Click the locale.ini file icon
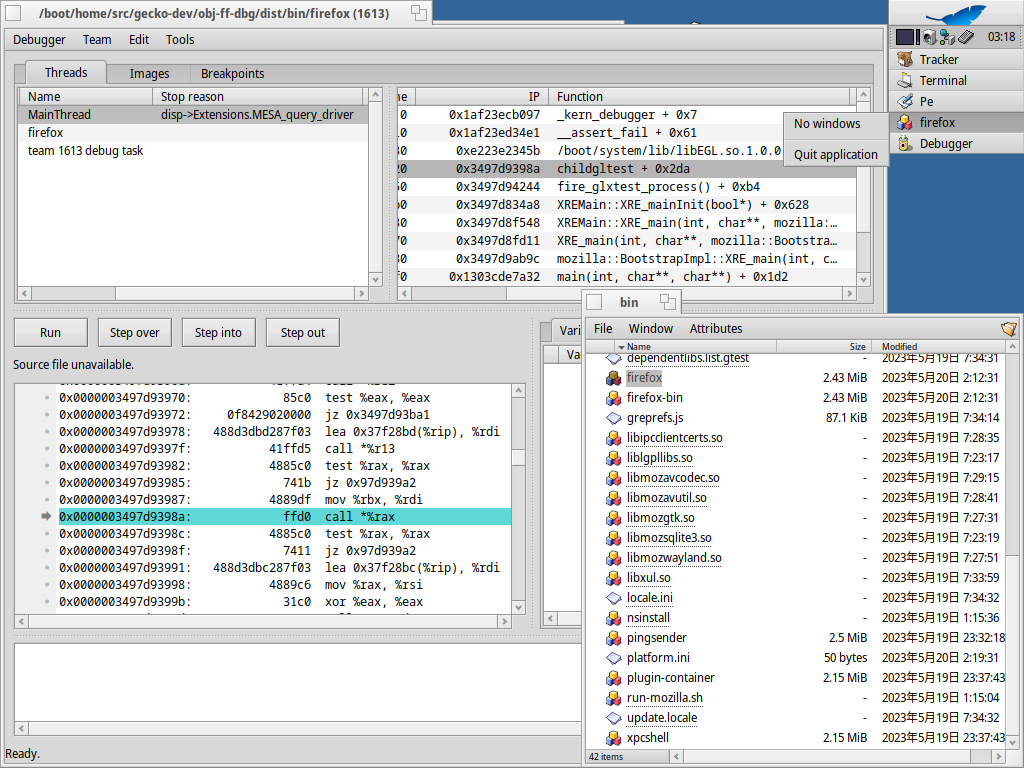The height and width of the screenshot is (768, 1024). [613, 598]
